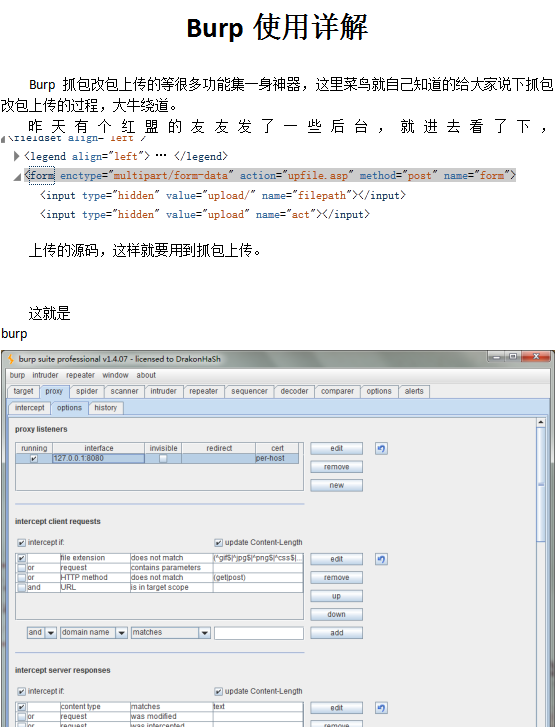Move the rule down with down button
560x727 pixels.
click(x=337, y=614)
